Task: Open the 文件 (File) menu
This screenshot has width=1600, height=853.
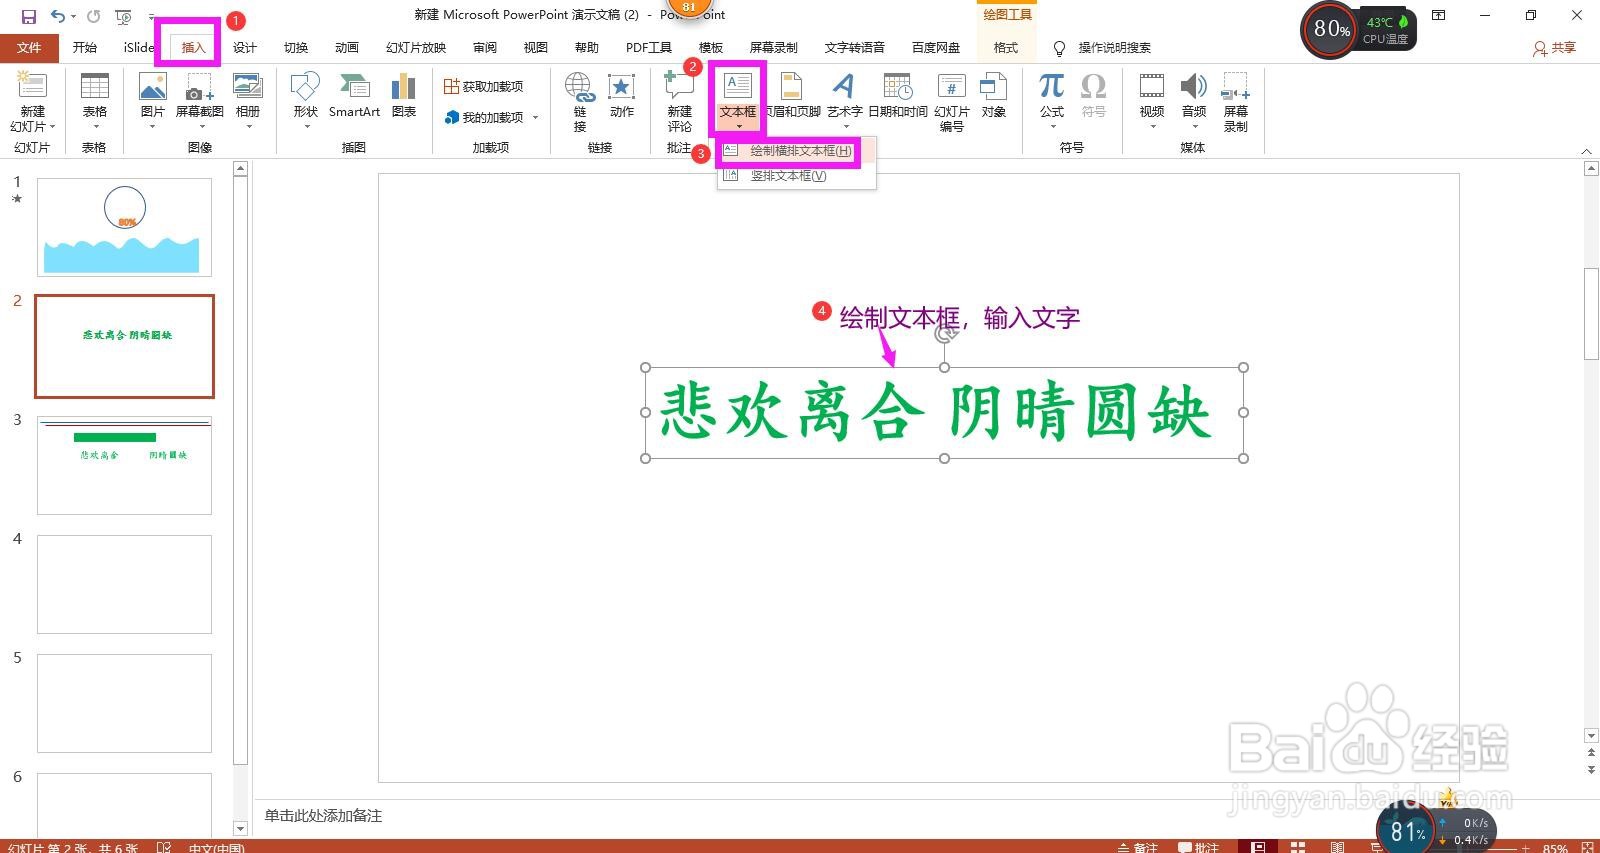Action: [x=29, y=47]
